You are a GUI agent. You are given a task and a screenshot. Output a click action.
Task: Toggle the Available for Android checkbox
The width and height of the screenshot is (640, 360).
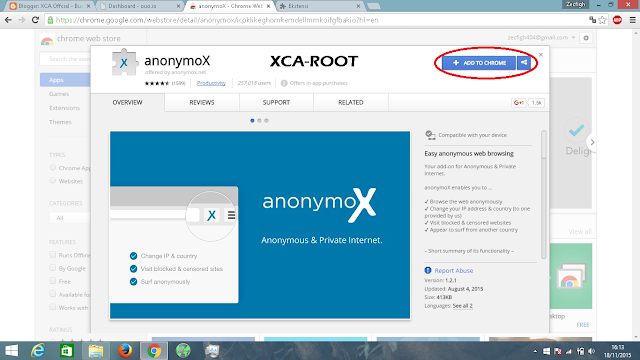tap(52, 294)
